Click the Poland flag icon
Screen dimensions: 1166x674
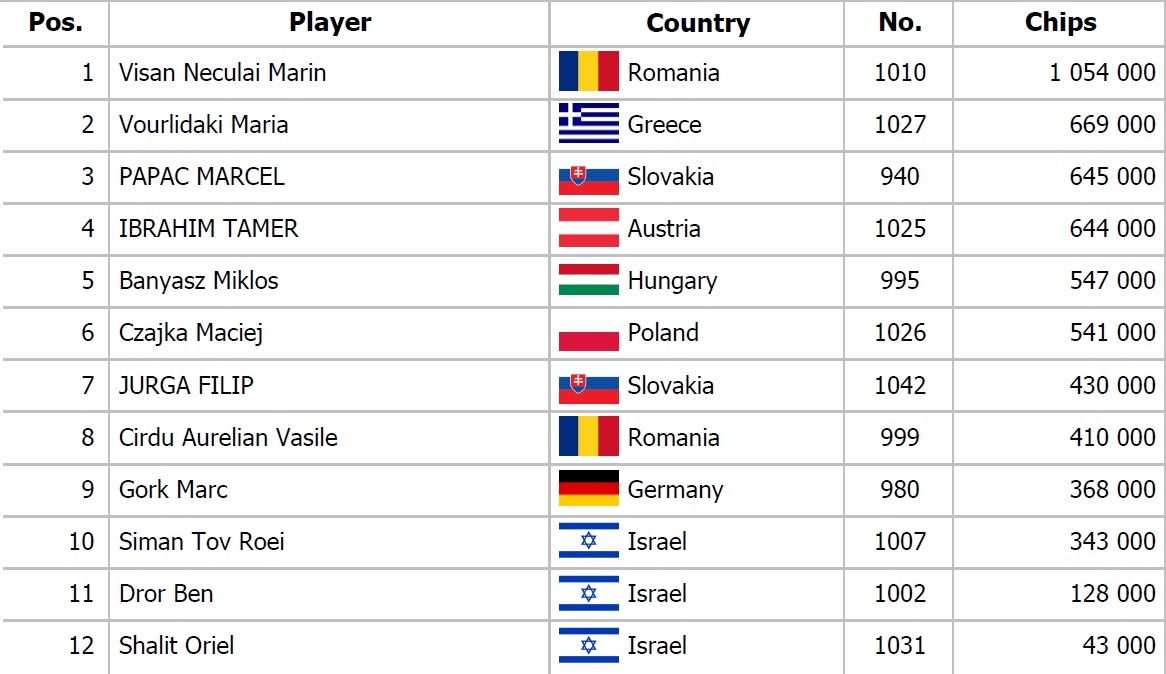588,332
